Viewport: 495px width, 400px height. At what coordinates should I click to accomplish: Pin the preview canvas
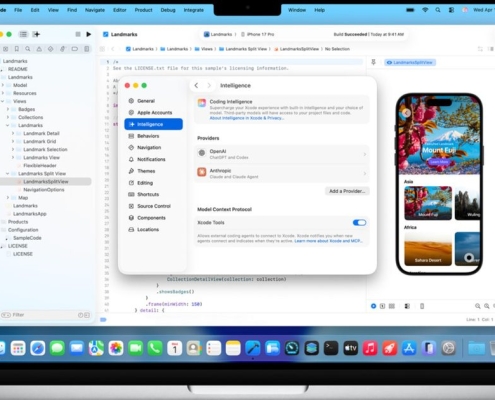[373, 62]
